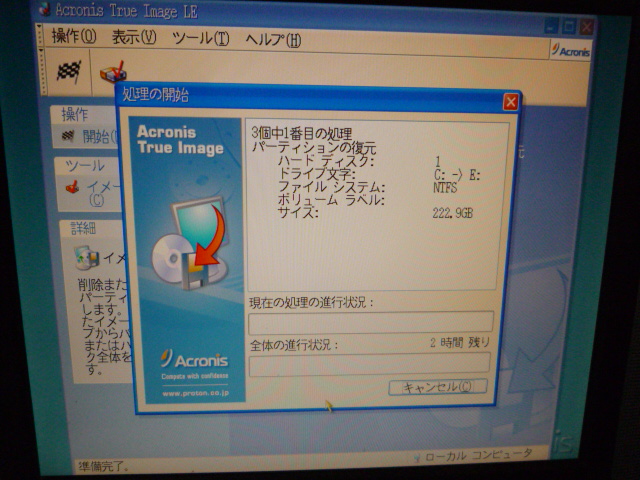Image resolution: width=640 pixels, height=480 pixels.
Task: Click the 3個中1番目の処理 heading text
Action: 302,133
